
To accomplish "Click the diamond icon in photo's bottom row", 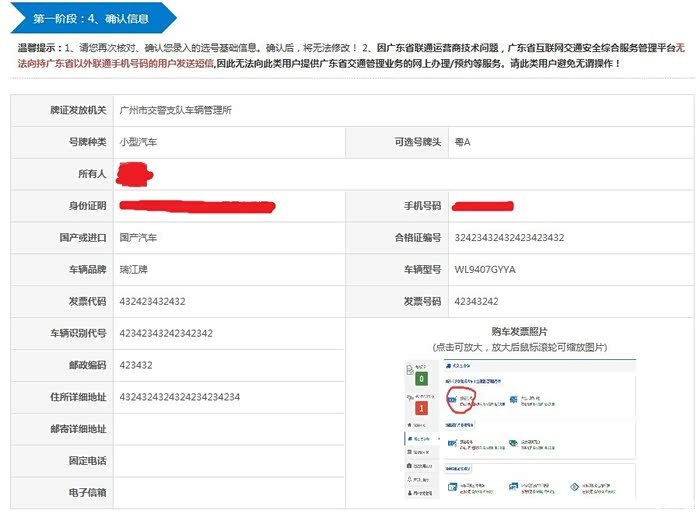I will click(x=574, y=486).
